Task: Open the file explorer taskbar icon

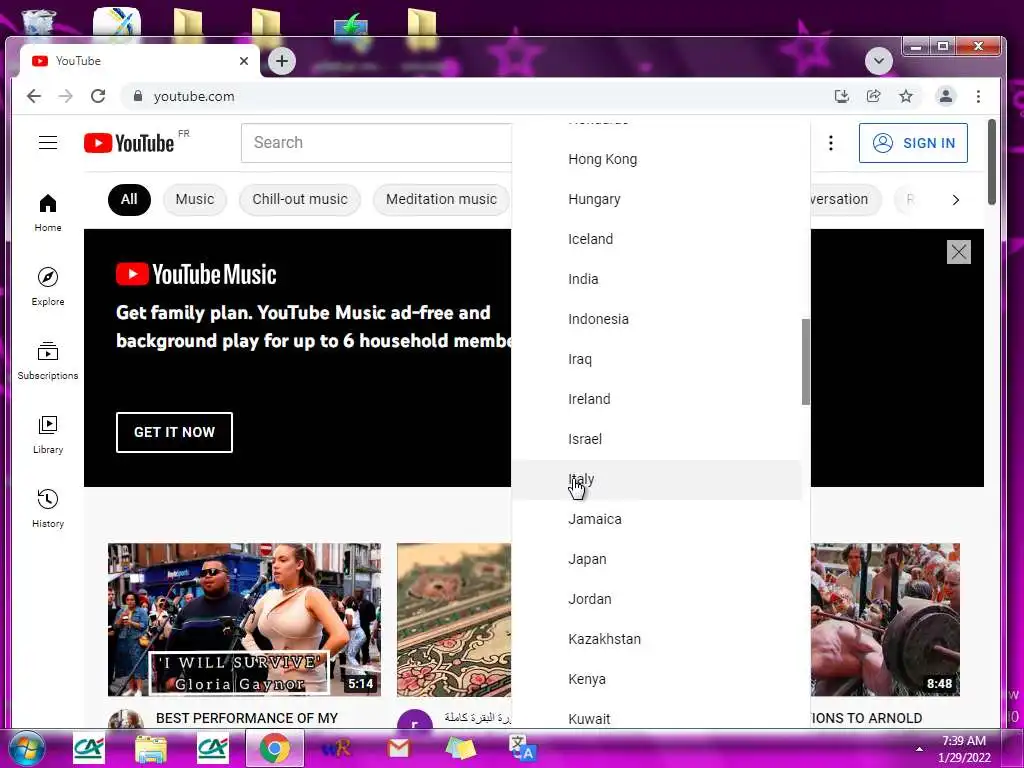Action: 151,748
